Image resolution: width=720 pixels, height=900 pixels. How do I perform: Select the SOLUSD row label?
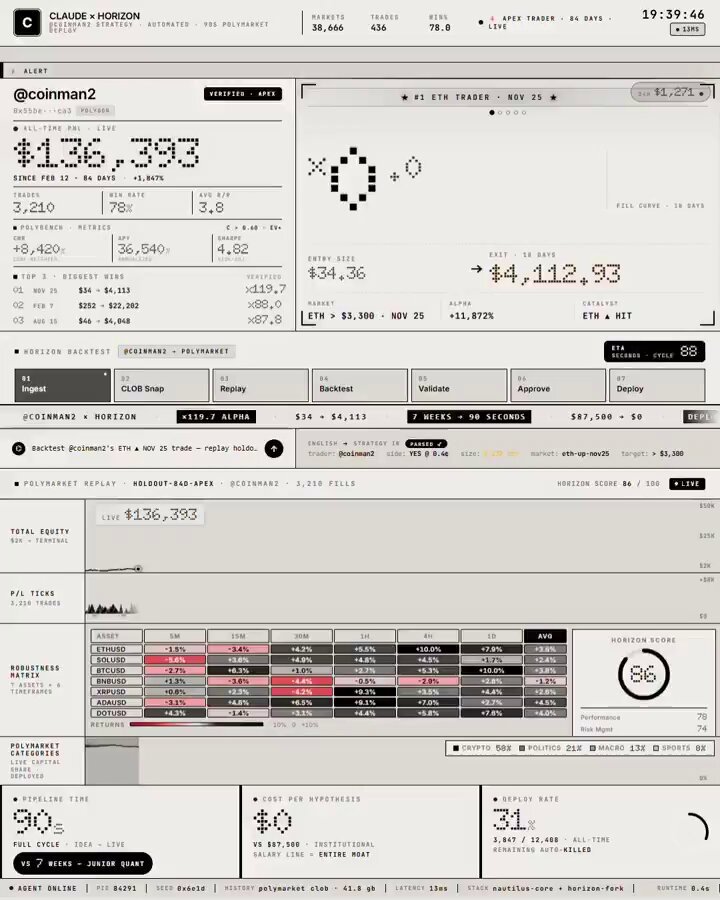click(x=117, y=660)
